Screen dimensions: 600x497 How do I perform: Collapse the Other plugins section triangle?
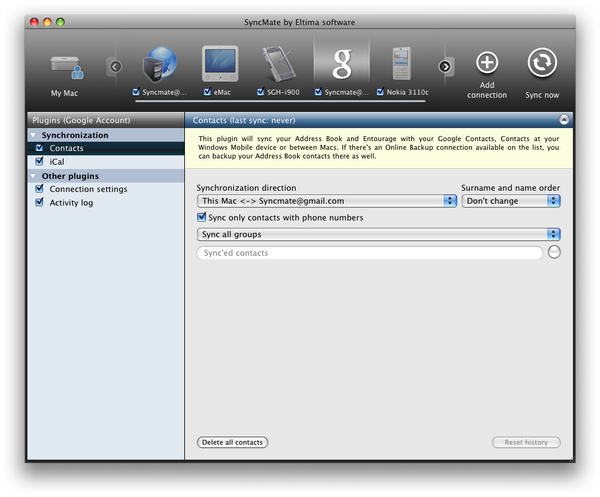pos(33,176)
